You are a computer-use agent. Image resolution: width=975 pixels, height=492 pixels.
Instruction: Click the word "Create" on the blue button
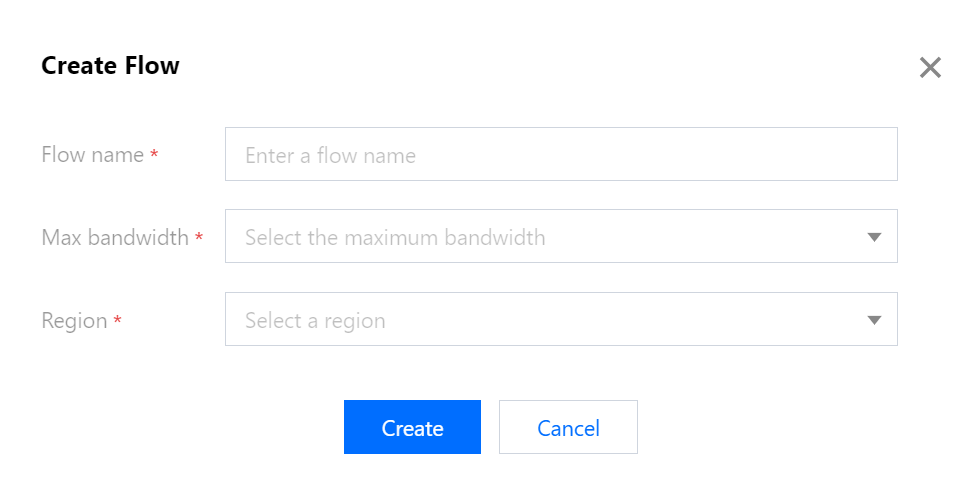[412, 428]
